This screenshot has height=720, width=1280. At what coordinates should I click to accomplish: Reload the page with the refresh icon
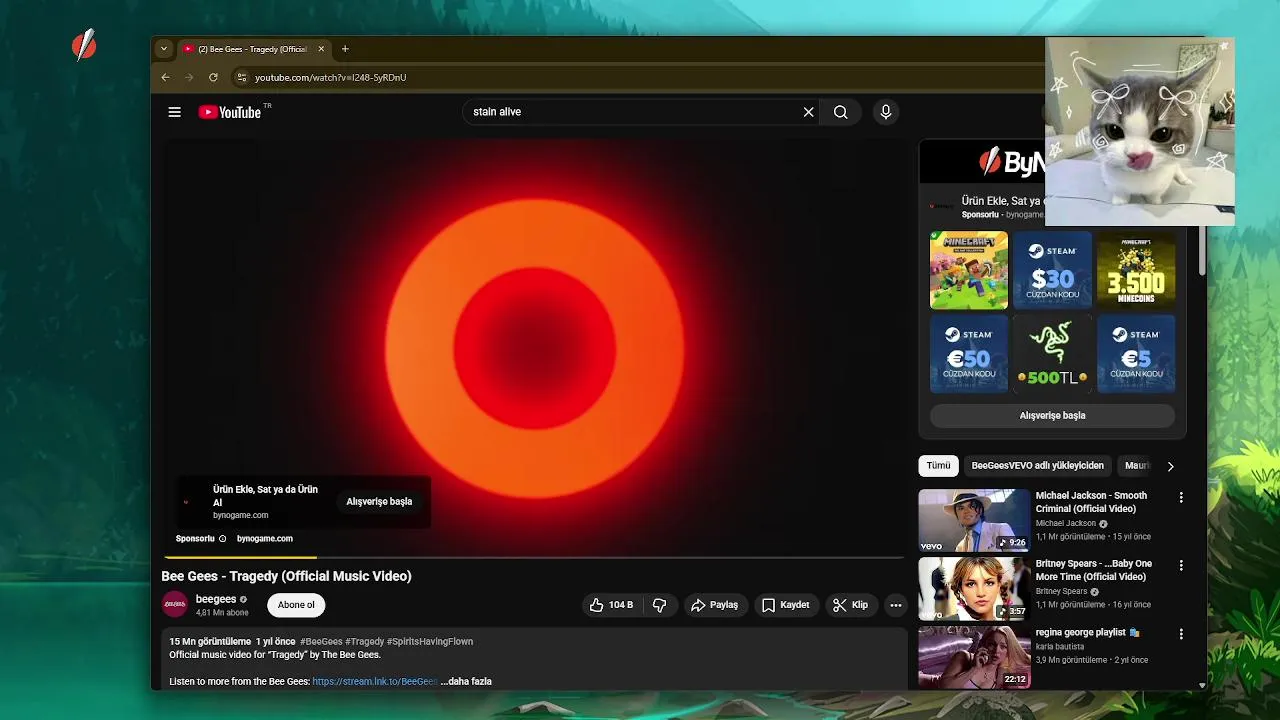[213, 77]
